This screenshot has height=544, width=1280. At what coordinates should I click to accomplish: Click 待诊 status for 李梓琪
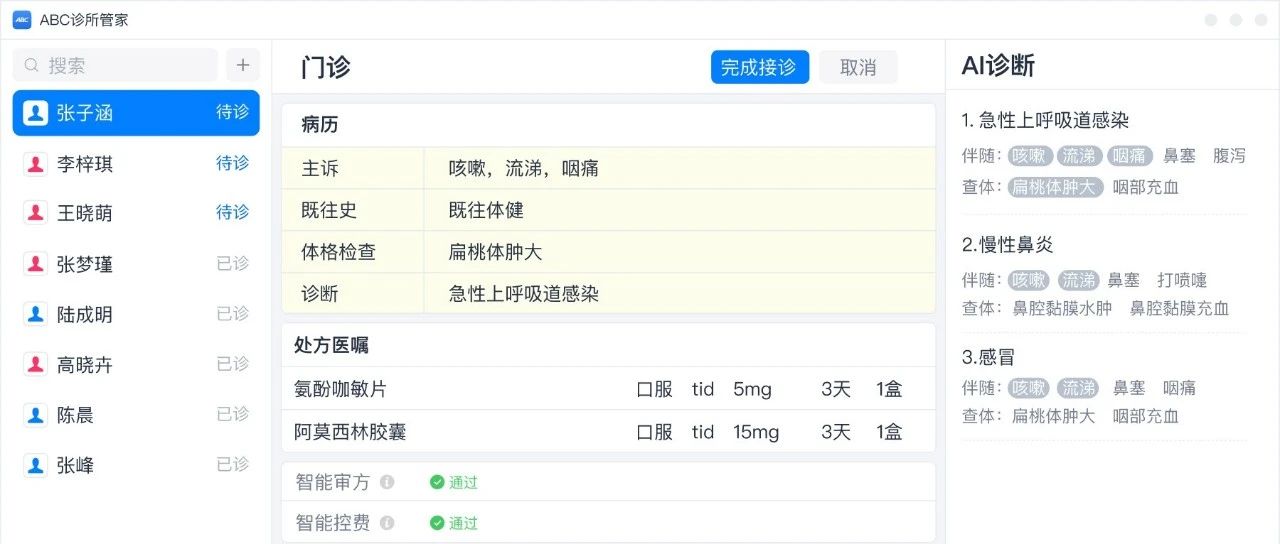(x=233, y=163)
